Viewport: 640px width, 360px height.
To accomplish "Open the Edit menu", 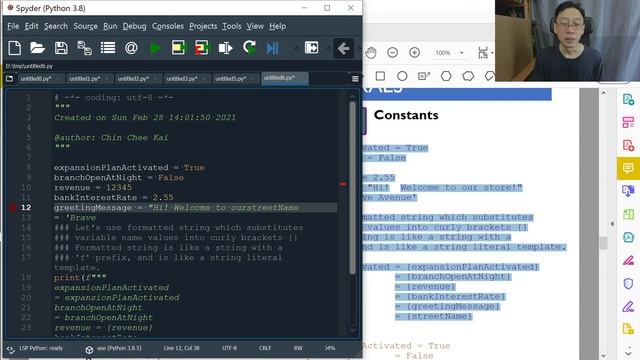I will [31, 26].
